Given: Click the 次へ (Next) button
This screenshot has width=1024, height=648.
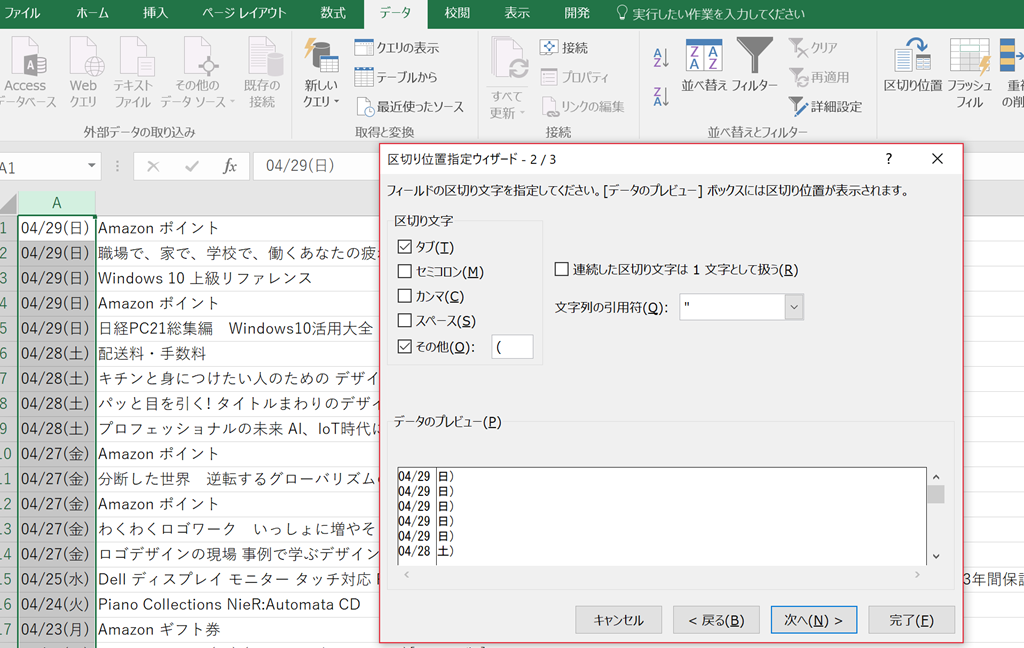Looking at the screenshot, I should click(813, 620).
